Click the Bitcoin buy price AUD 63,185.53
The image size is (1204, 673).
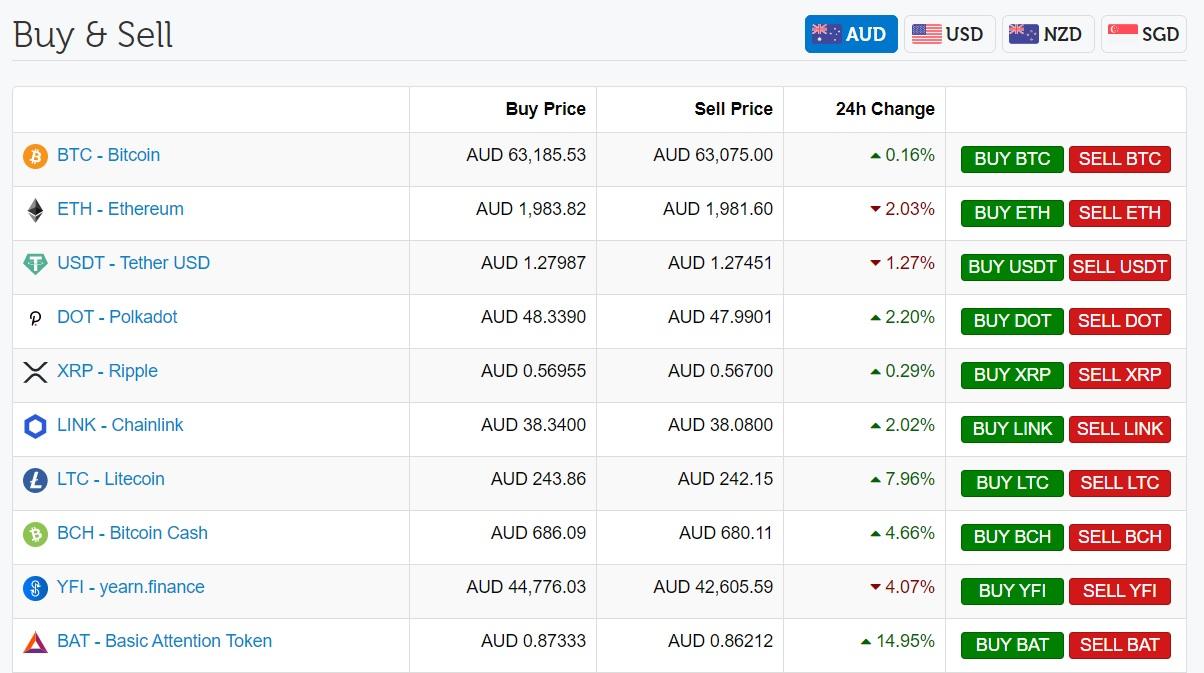pos(526,155)
